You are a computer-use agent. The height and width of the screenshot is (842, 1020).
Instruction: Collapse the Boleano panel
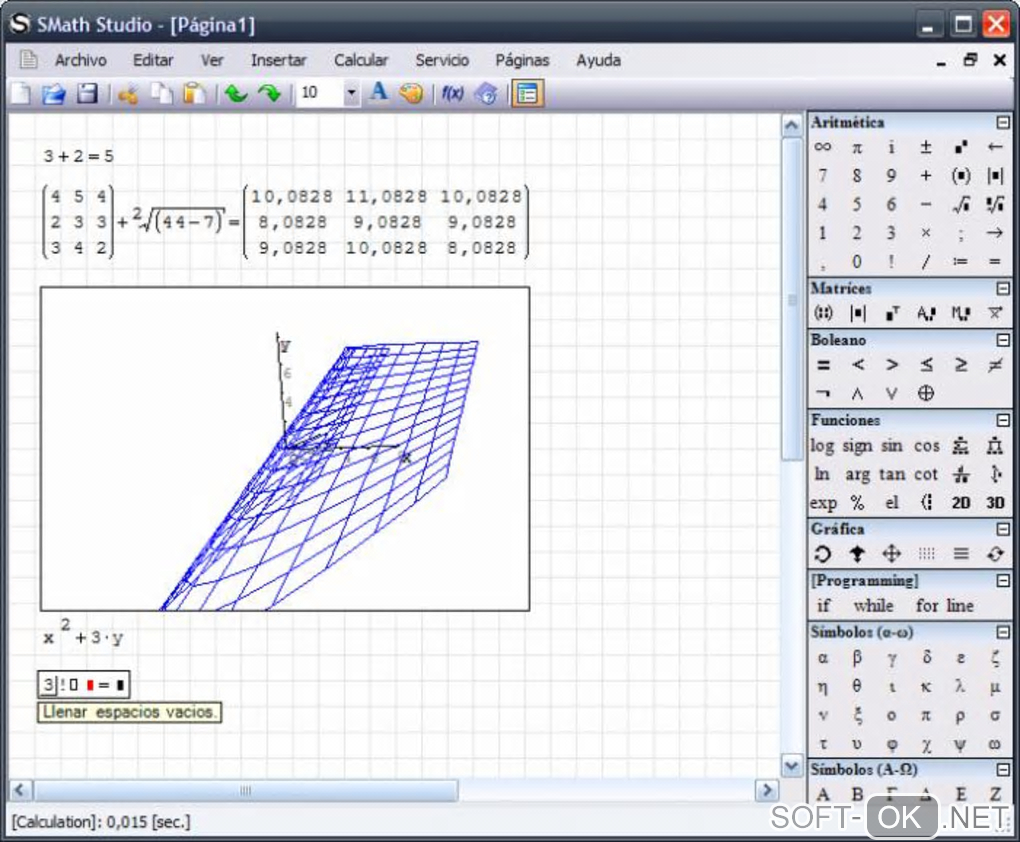coord(1003,340)
